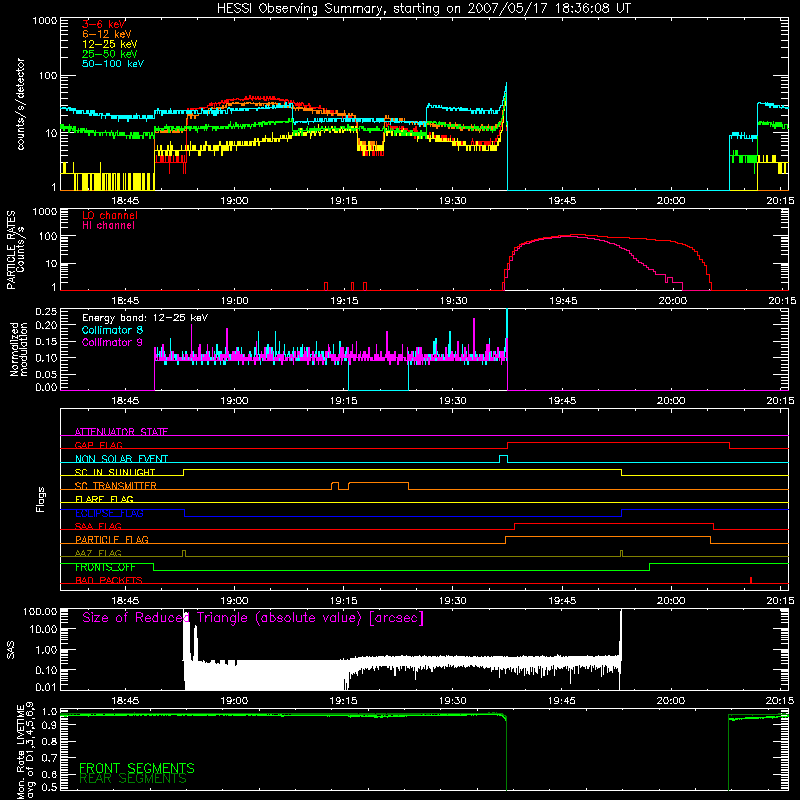Click the Collimator 8 legend label
Viewport: 800px width, 800px height.
click(x=112, y=330)
